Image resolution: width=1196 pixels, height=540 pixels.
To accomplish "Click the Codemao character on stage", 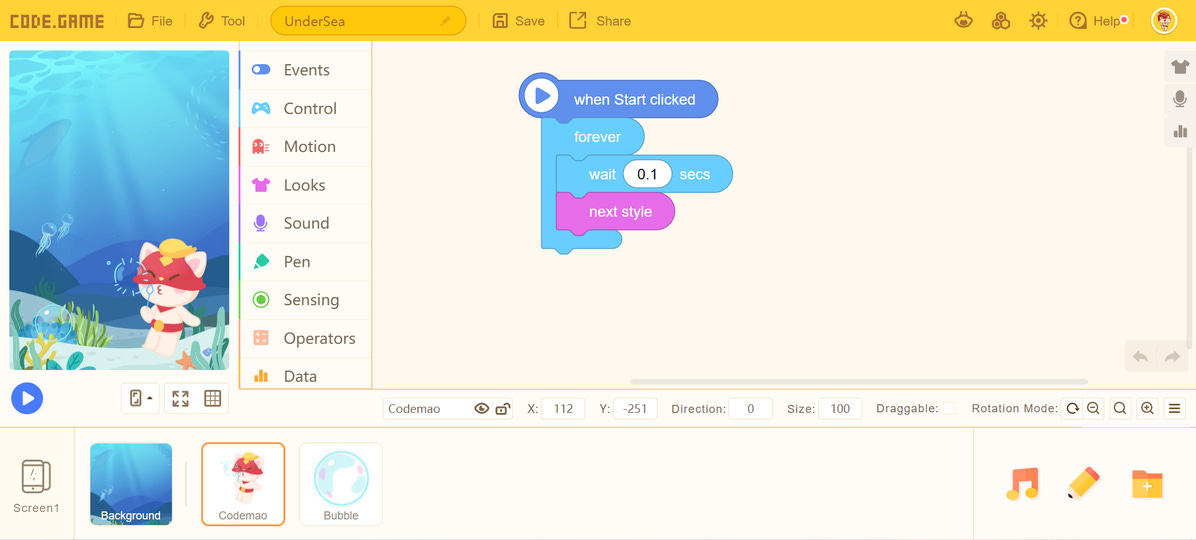I will (169, 297).
